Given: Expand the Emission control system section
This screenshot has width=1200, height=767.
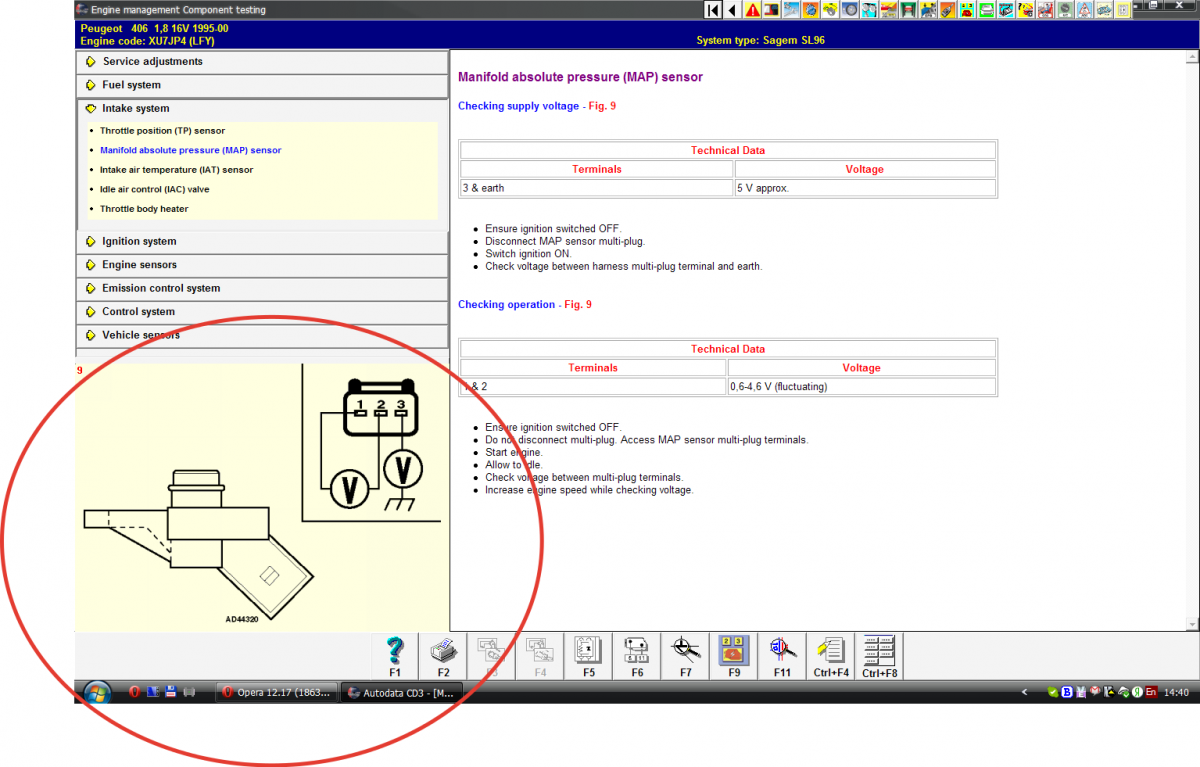Looking at the screenshot, I should click(160, 288).
